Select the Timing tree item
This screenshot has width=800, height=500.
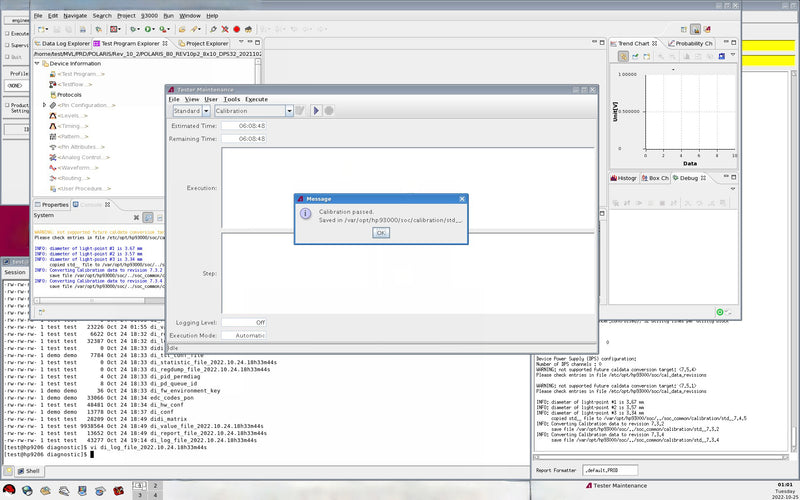click(68, 126)
